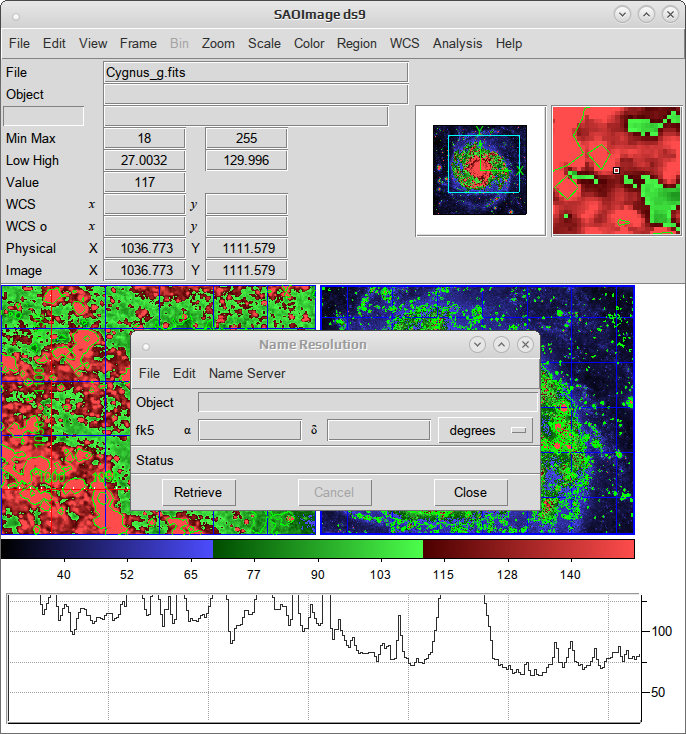Open the WCS menu

[405, 44]
